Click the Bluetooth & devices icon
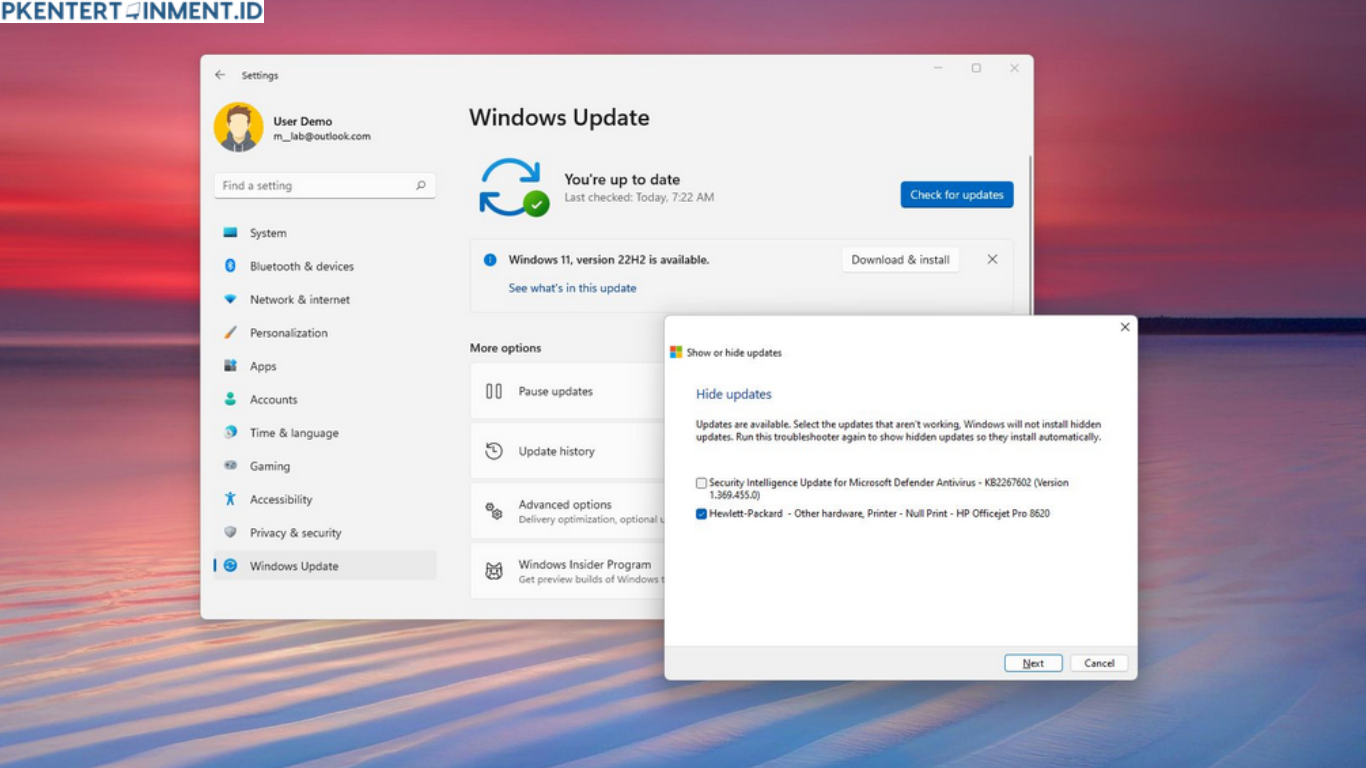1366x768 pixels. (232, 266)
